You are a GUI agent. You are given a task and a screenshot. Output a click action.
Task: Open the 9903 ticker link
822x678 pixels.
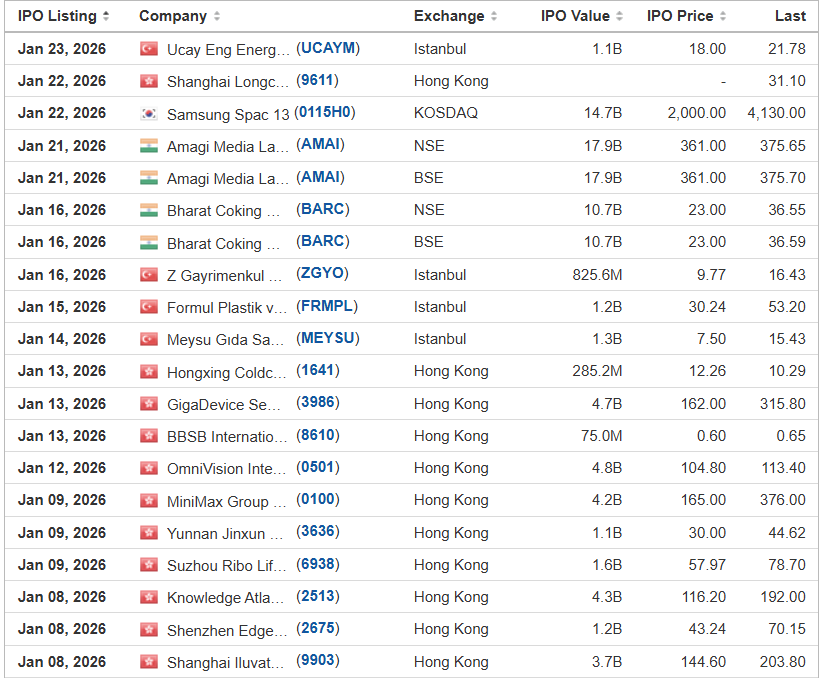point(318,660)
